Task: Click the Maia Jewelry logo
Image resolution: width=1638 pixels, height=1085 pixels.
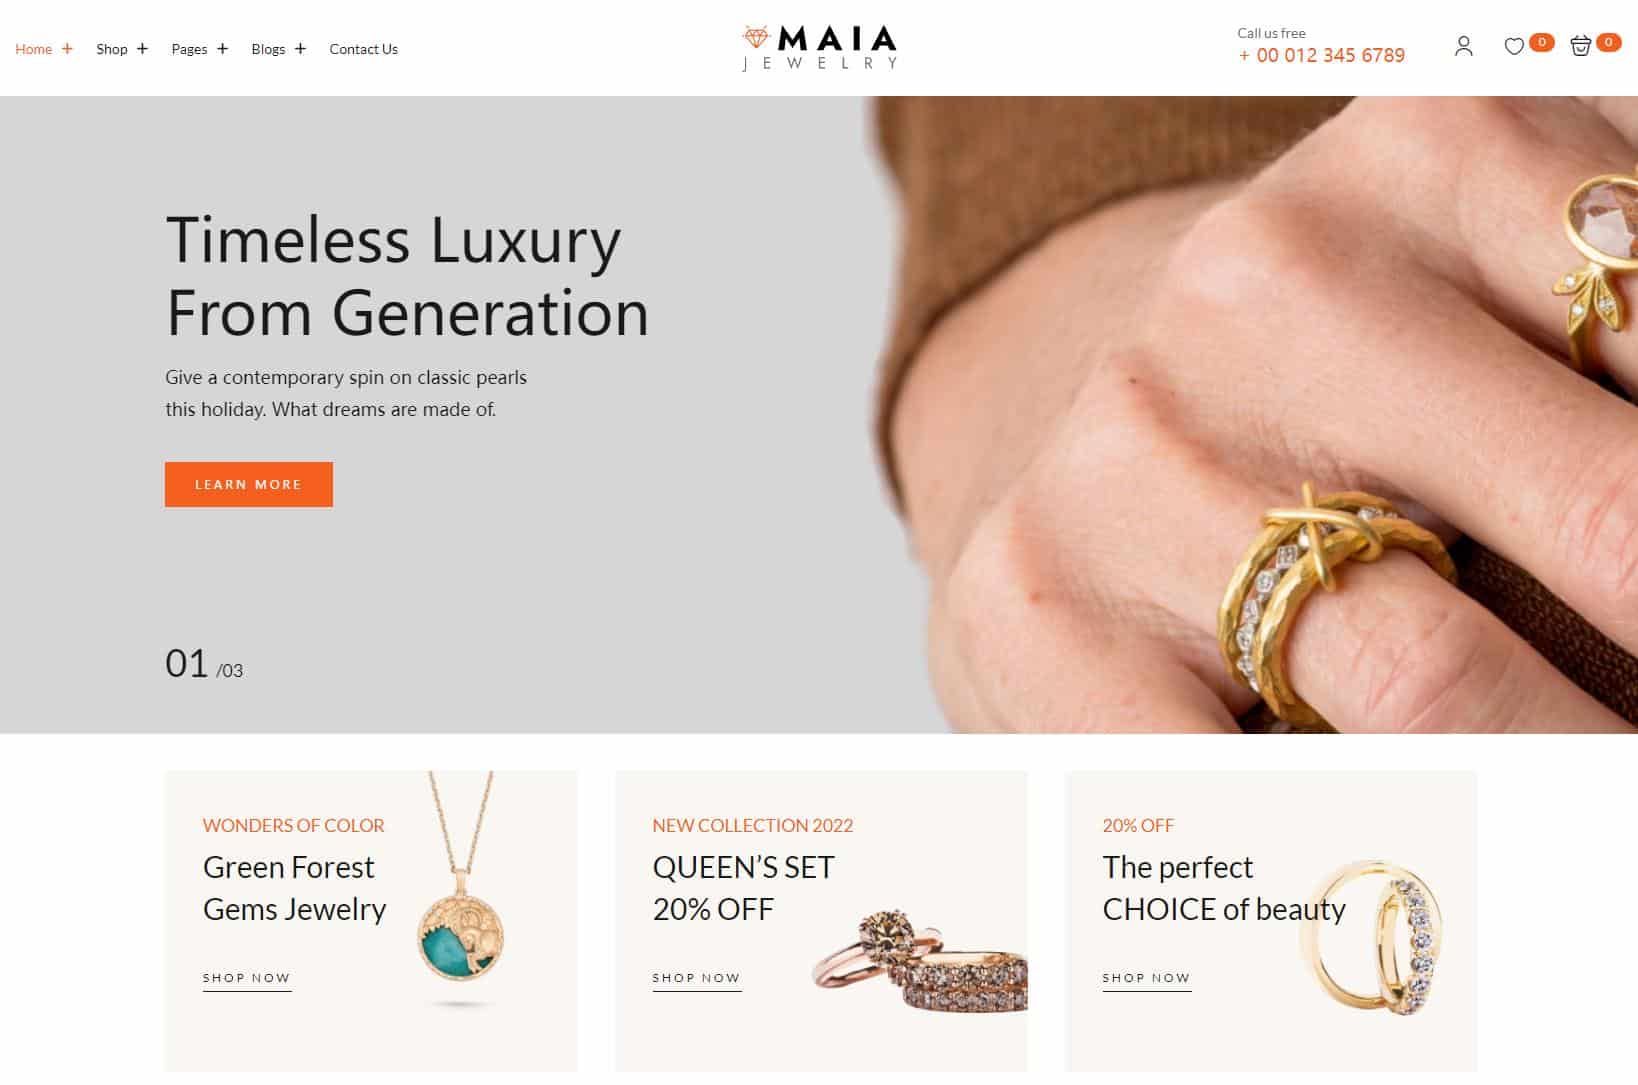Action: (x=819, y=48)
